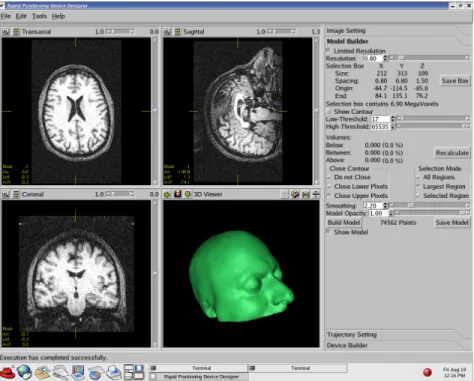Viewport: 474px width, 381px height.
Task: Switch to Rapid Positioning Device Designer taskbar entry
Action: coord(198,377)
